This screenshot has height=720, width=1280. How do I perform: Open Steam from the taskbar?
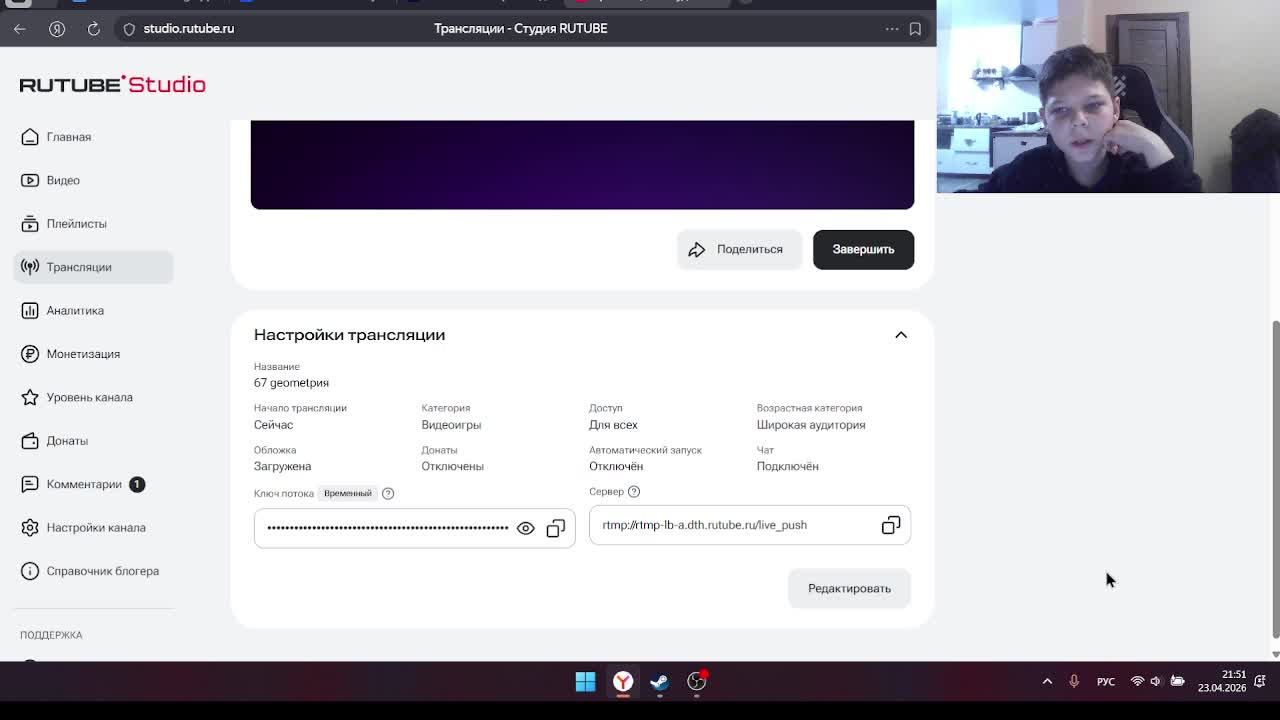[x=660, y=682]
